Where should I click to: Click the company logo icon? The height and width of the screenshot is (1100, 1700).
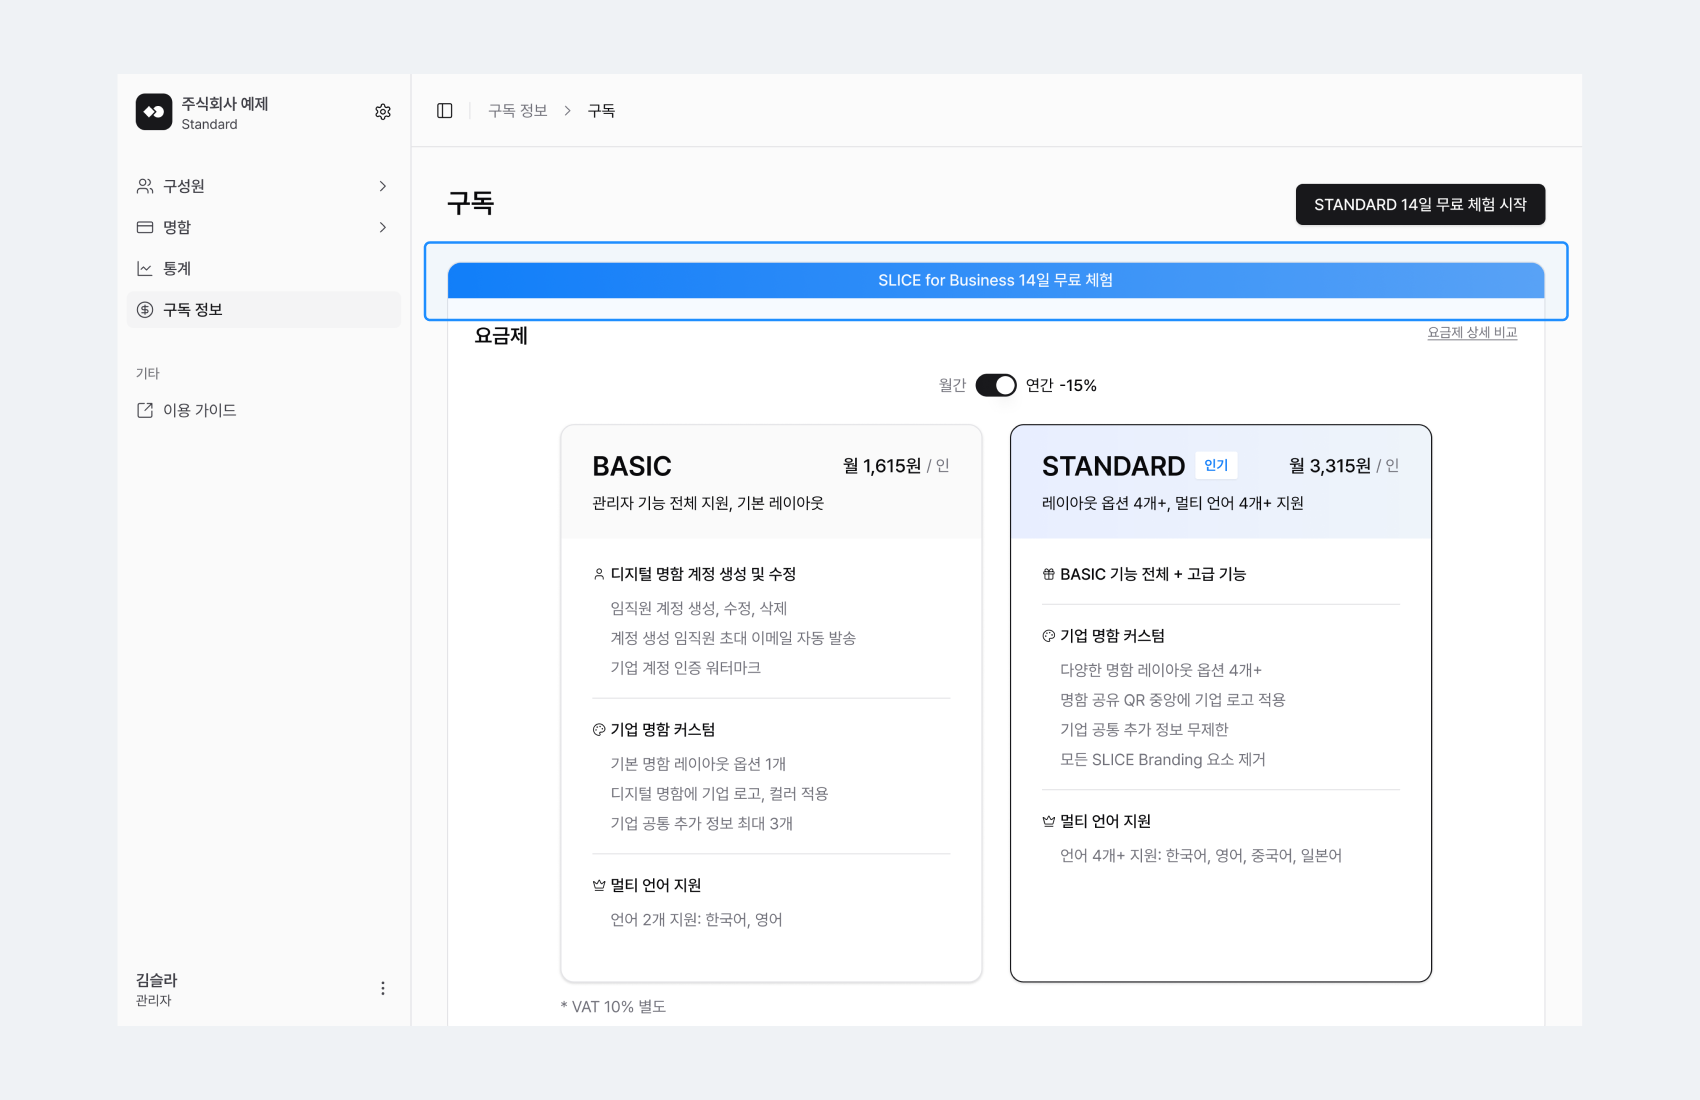coord(154,112)
